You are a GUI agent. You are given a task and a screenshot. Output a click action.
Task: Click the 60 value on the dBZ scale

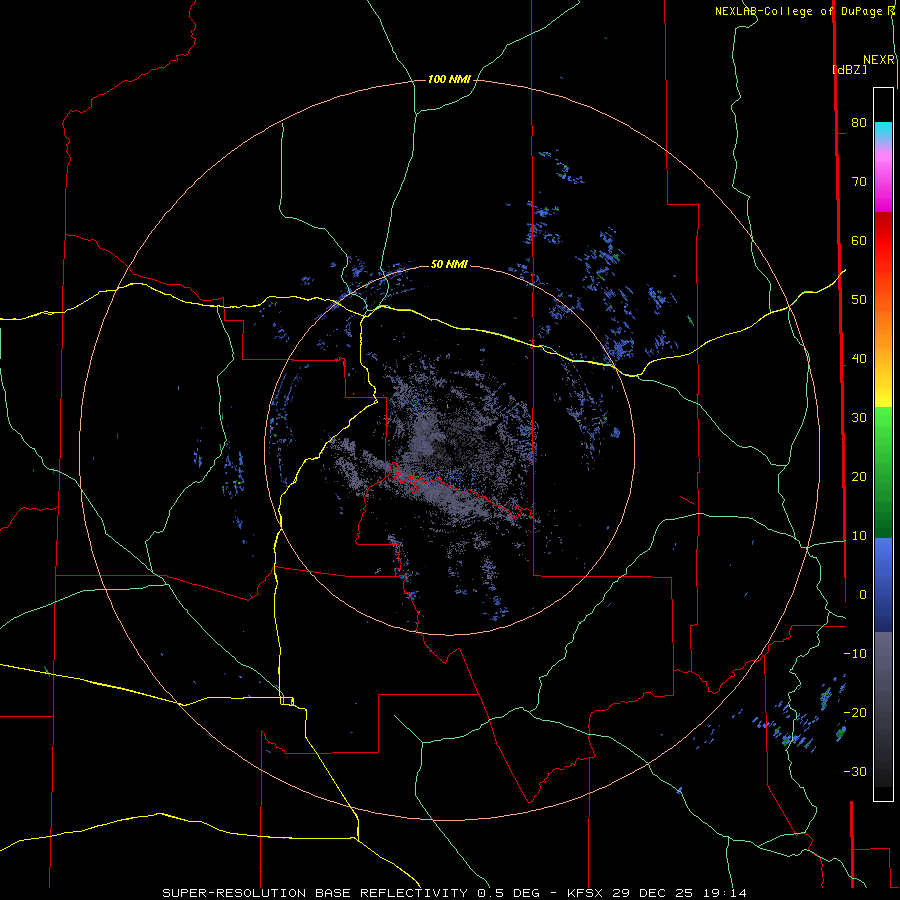point(859,240)
